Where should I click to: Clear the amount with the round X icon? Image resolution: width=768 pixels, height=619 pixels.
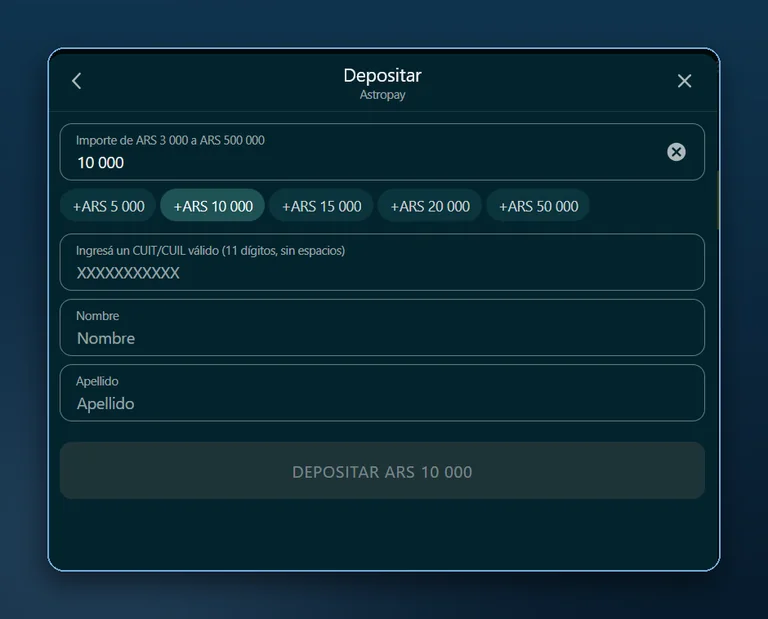point(676,152)
